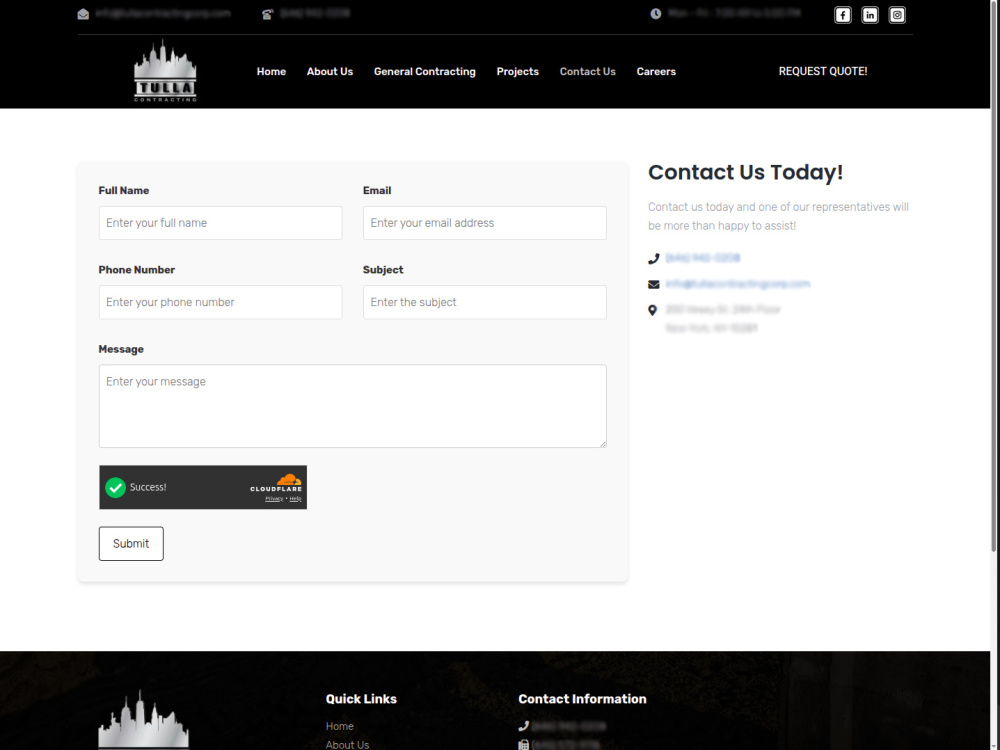
Task: Open the Careers menu item
Action: coord(656,71)
